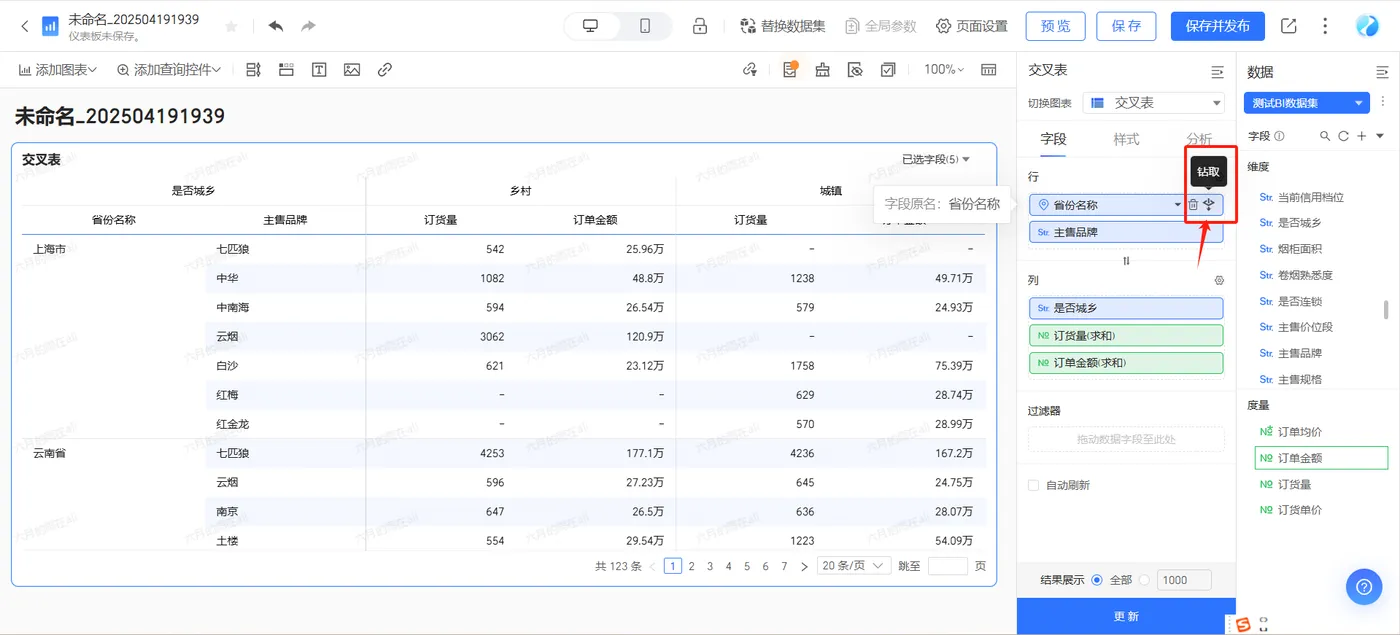Click the 1000 result limit input
This screenshot has height=635, width=1400.
click(x=1184, y=580)
